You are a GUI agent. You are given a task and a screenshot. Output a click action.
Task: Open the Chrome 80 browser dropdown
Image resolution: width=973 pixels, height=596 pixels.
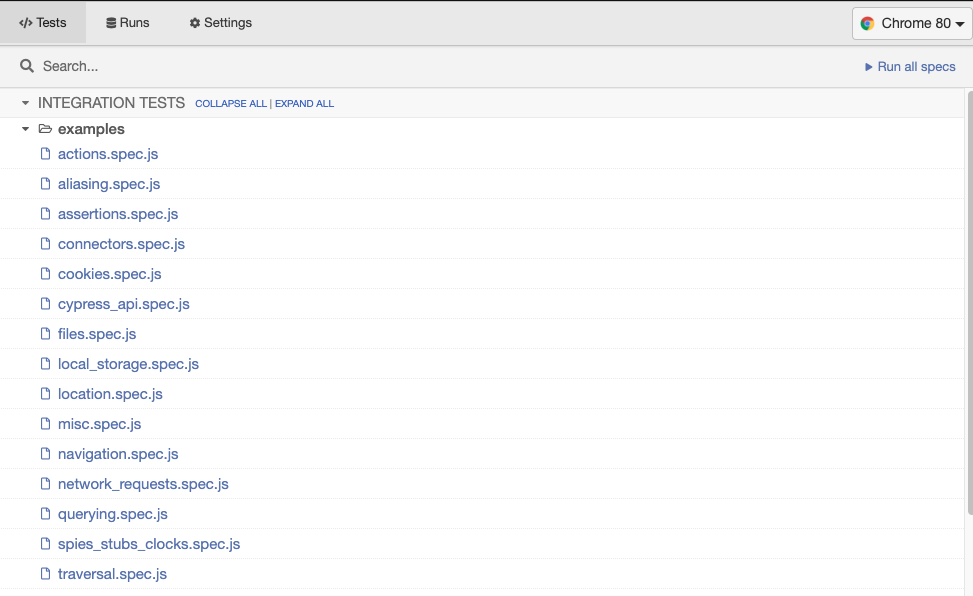click(x=911, y=23)
